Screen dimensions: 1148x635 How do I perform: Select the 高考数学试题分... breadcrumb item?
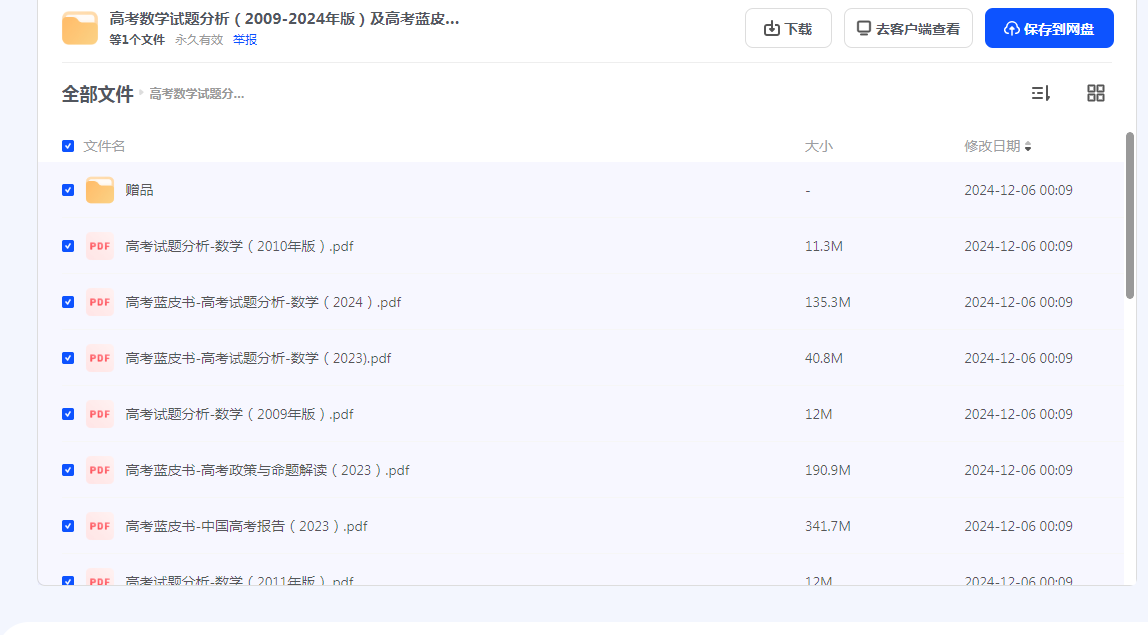coord(196,94)
